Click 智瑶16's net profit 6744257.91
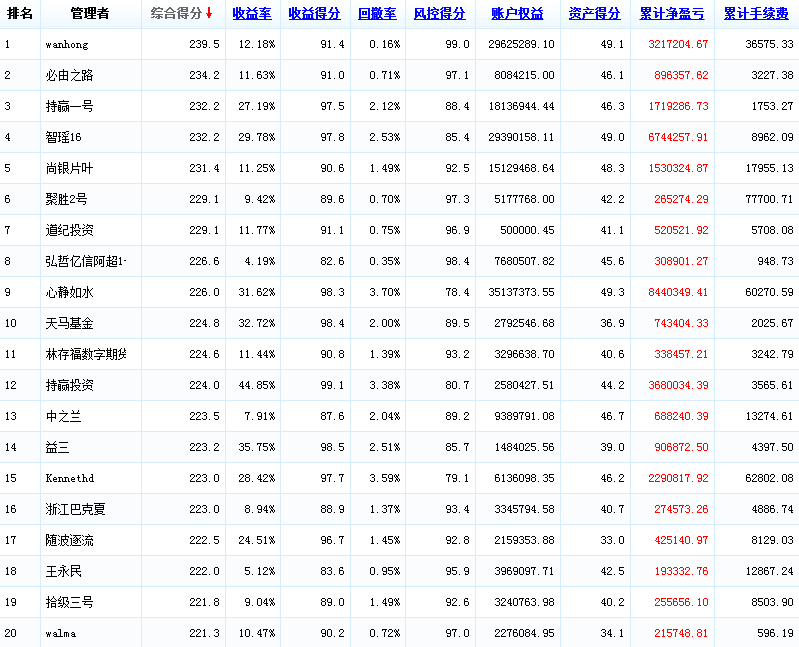Viewport: 799px width, 647px height. (x=678, y=137)
